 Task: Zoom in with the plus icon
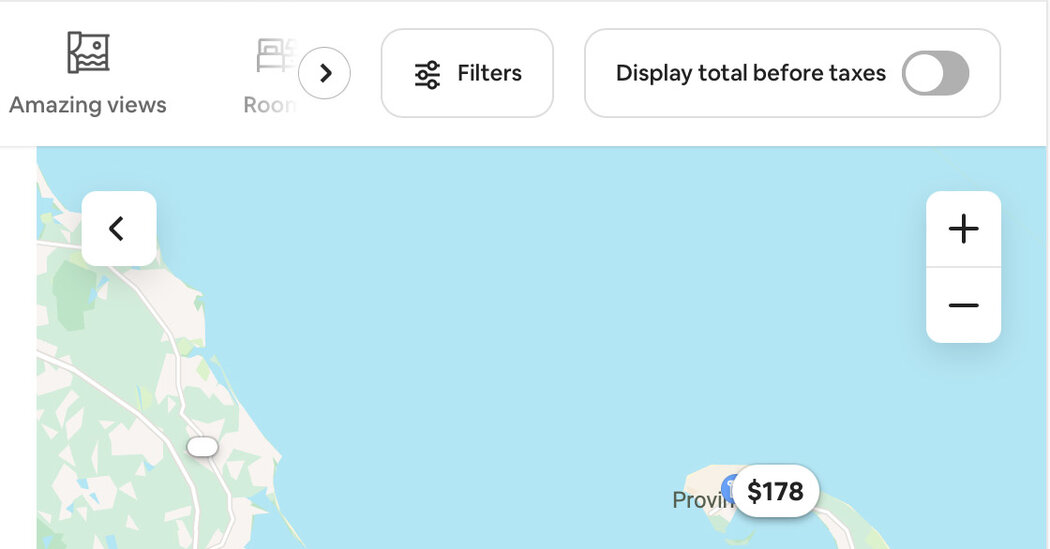963,229
